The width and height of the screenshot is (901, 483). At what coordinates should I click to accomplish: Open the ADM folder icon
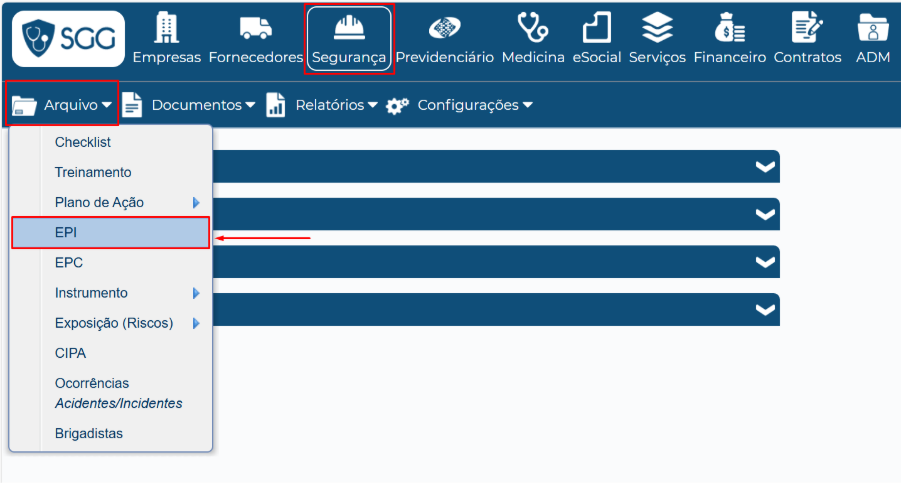(873, 28)
